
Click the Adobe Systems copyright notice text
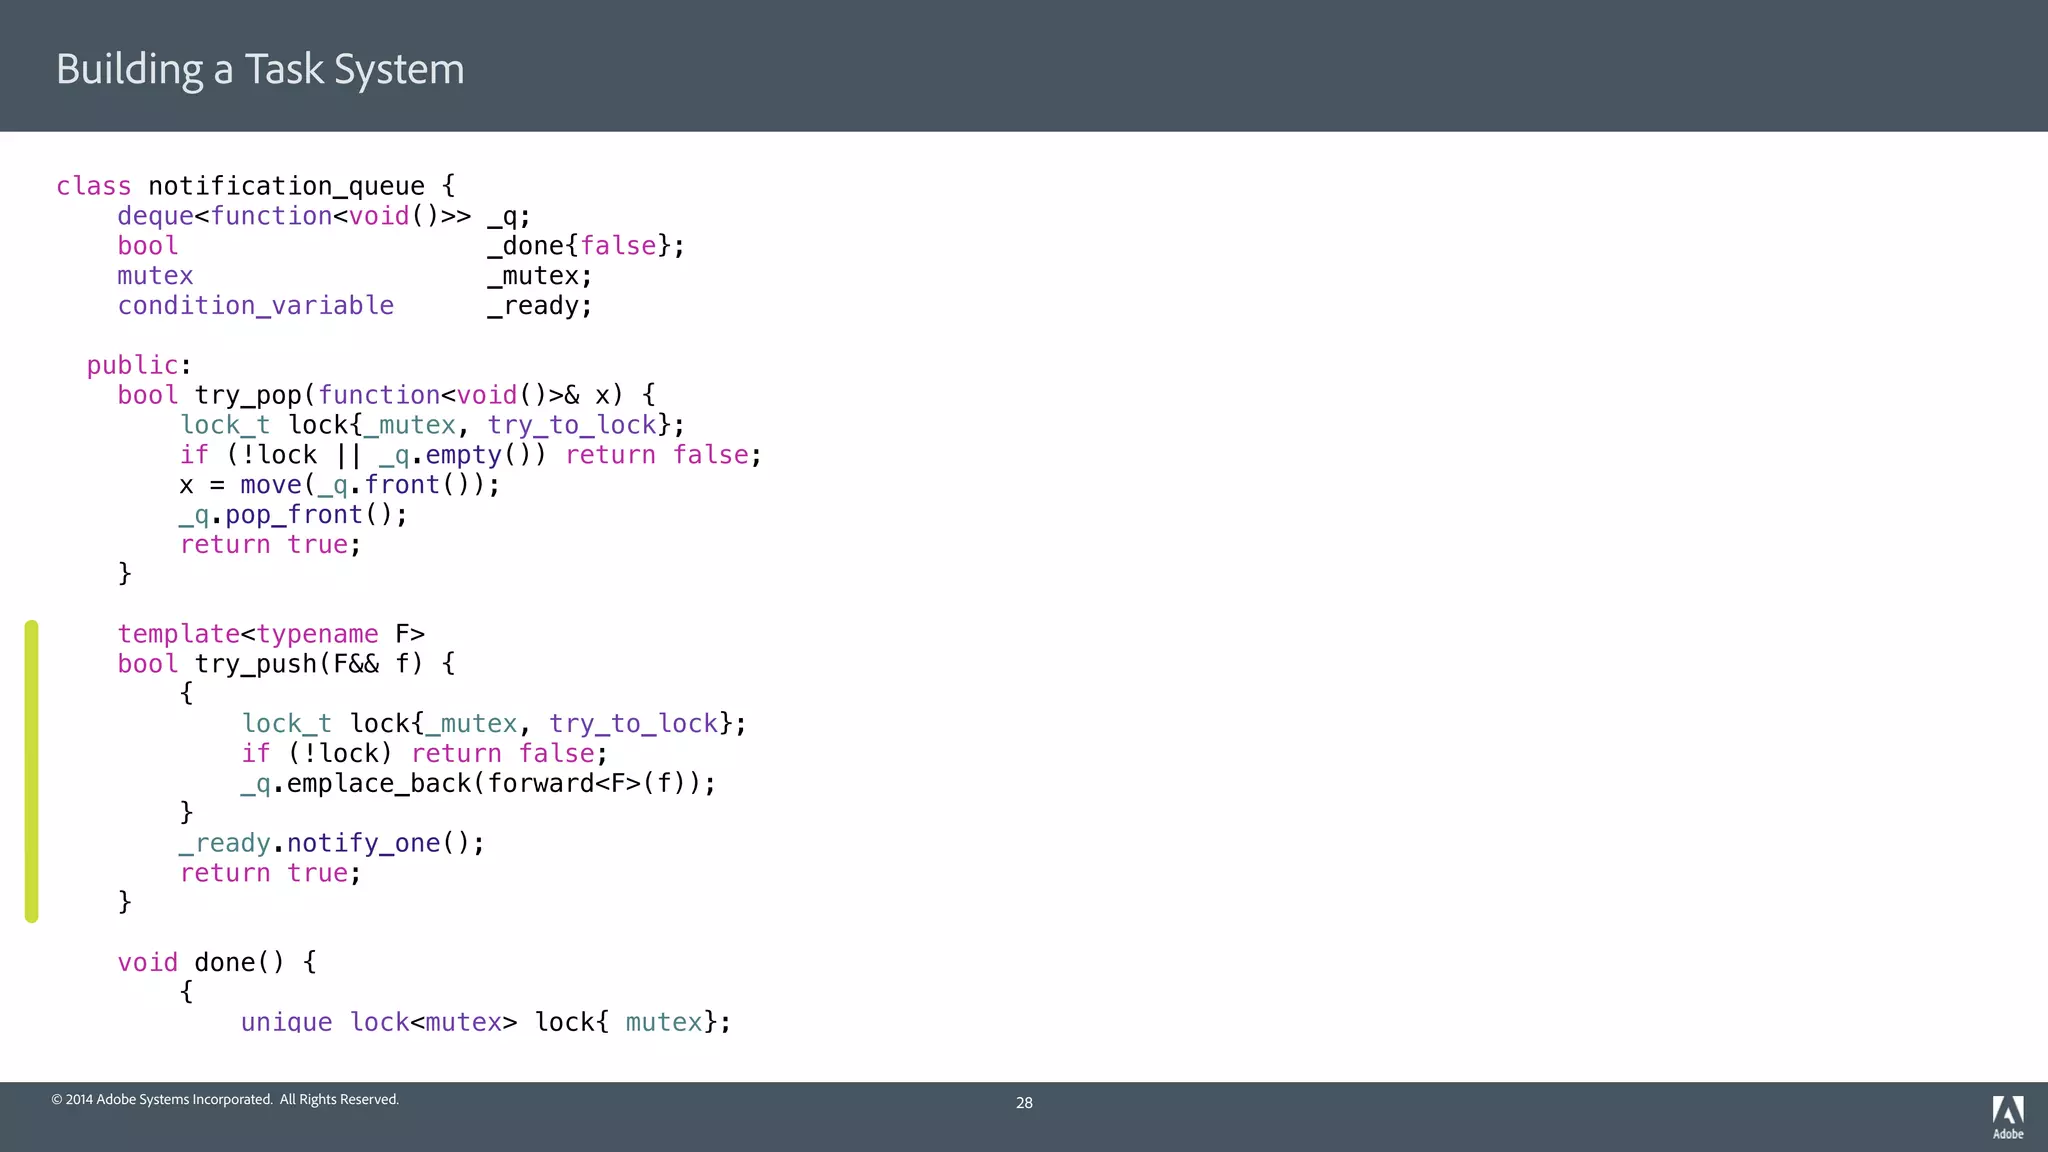(x=225, y=1099)
